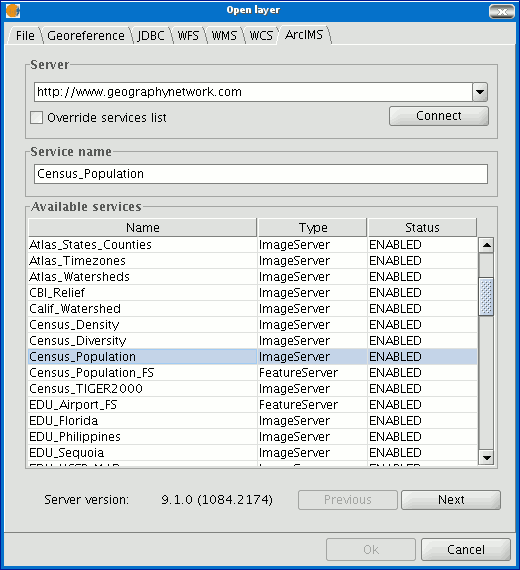Viewport: 520px width, 570px height.
Task: Click the gvSIG application icon in title bar
Action: [13, 11]
